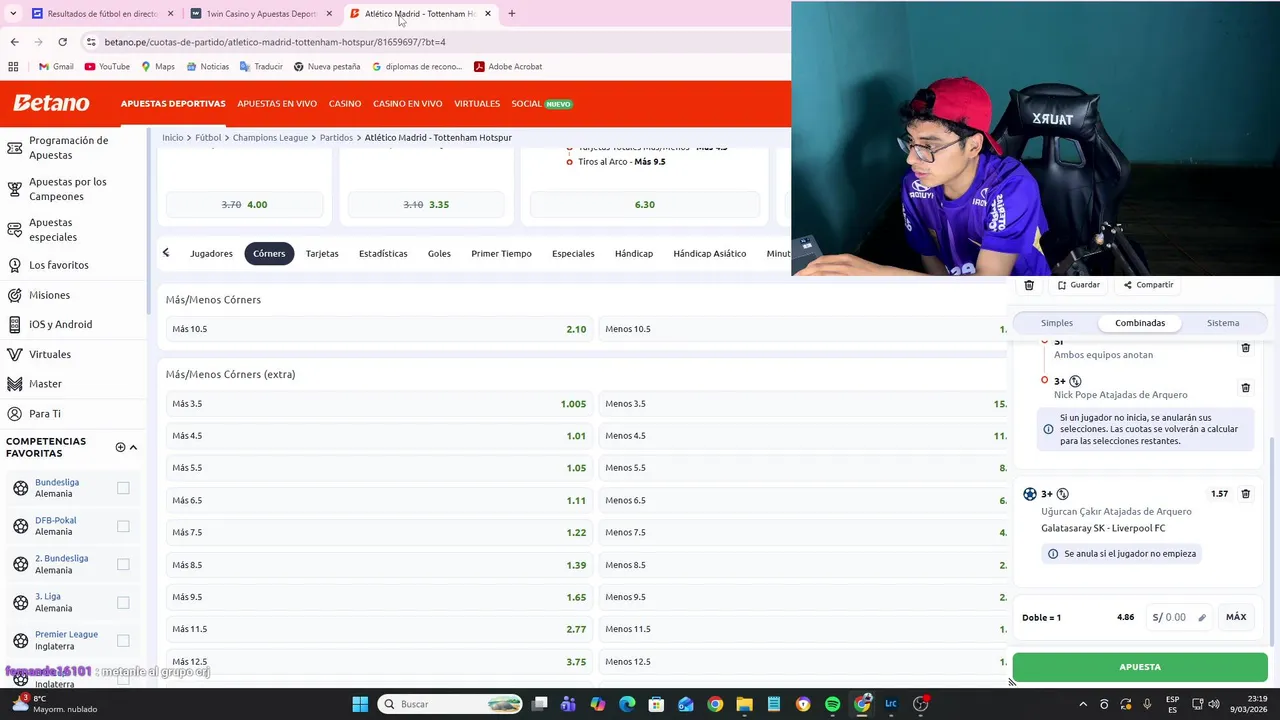Reload the browser page
This screenshot has height=720, width=1280.
pyautogui.click(x=62, y=42)
